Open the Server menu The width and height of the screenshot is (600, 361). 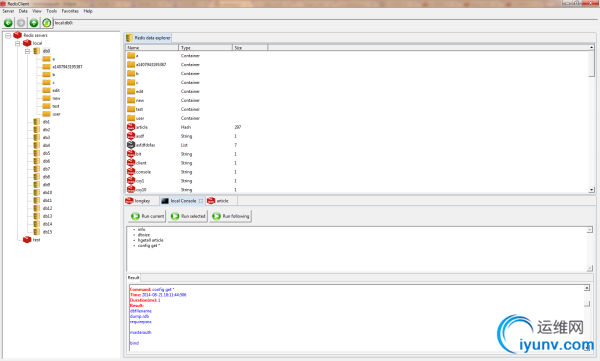[x=8, y=11]
